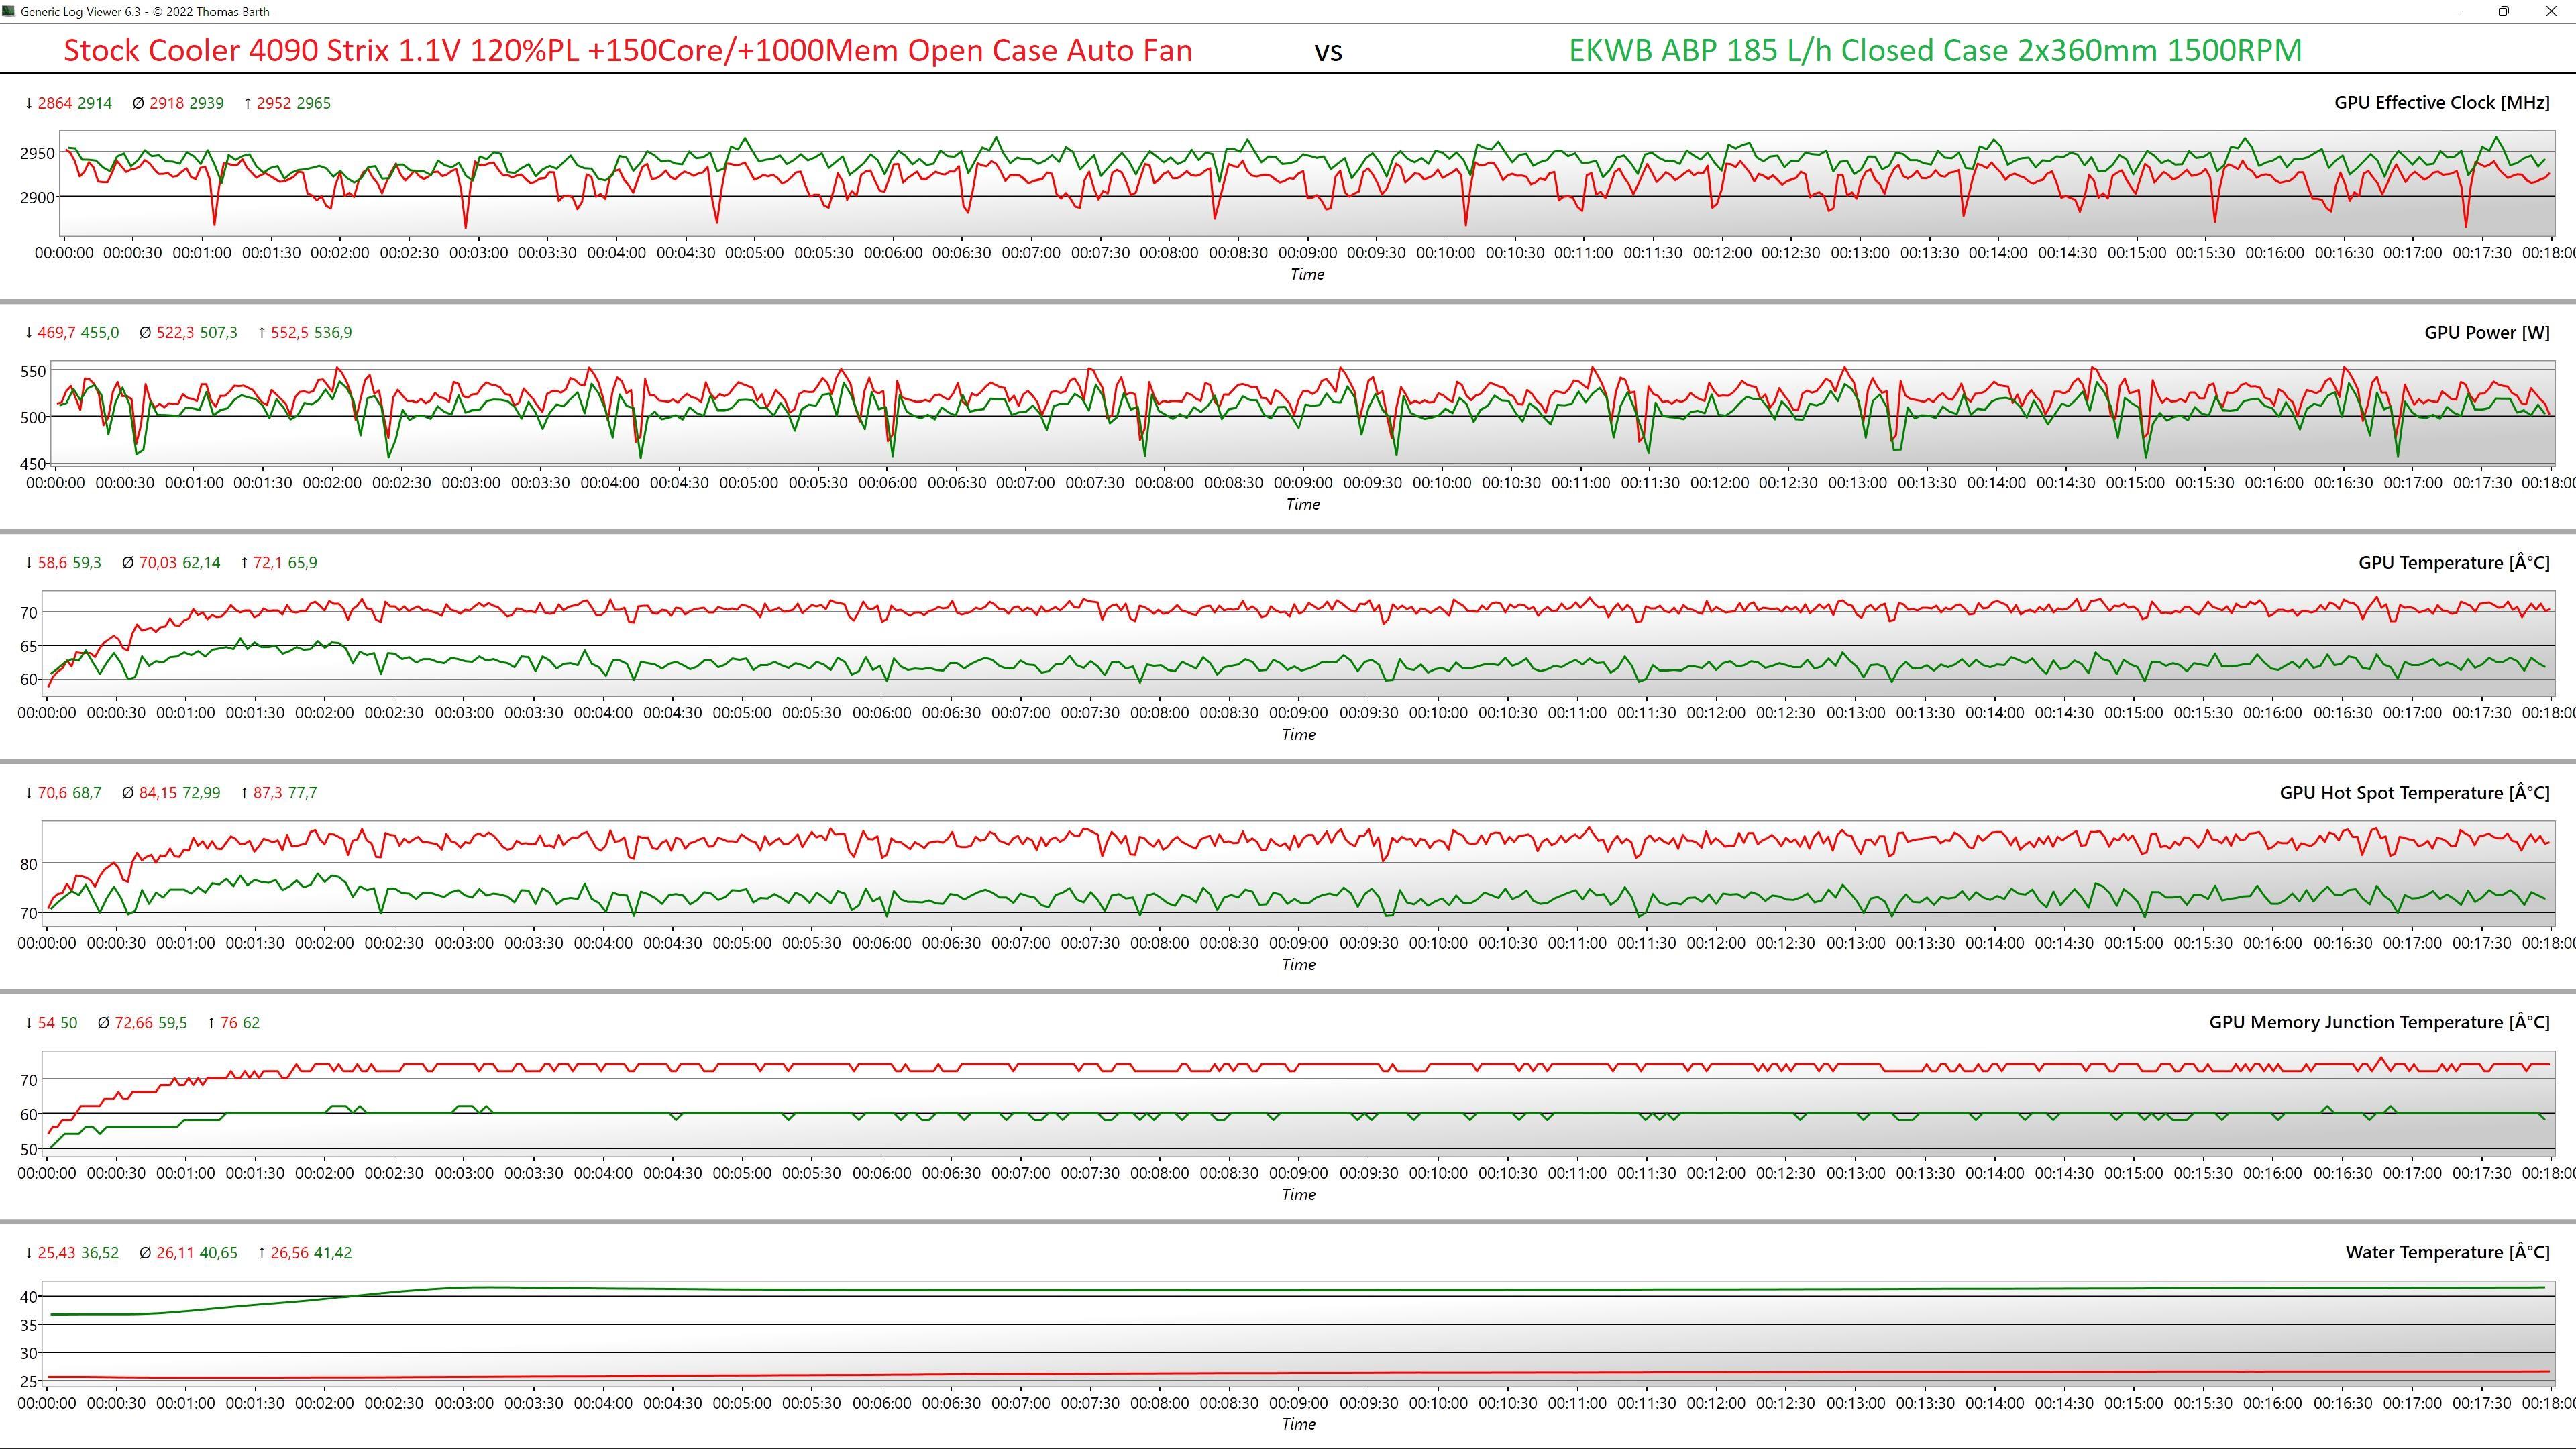Click the GPU Hot Spot Temperature chart title
The height and width of the screenshot is (1449, 2576).
click(2414, 792)
